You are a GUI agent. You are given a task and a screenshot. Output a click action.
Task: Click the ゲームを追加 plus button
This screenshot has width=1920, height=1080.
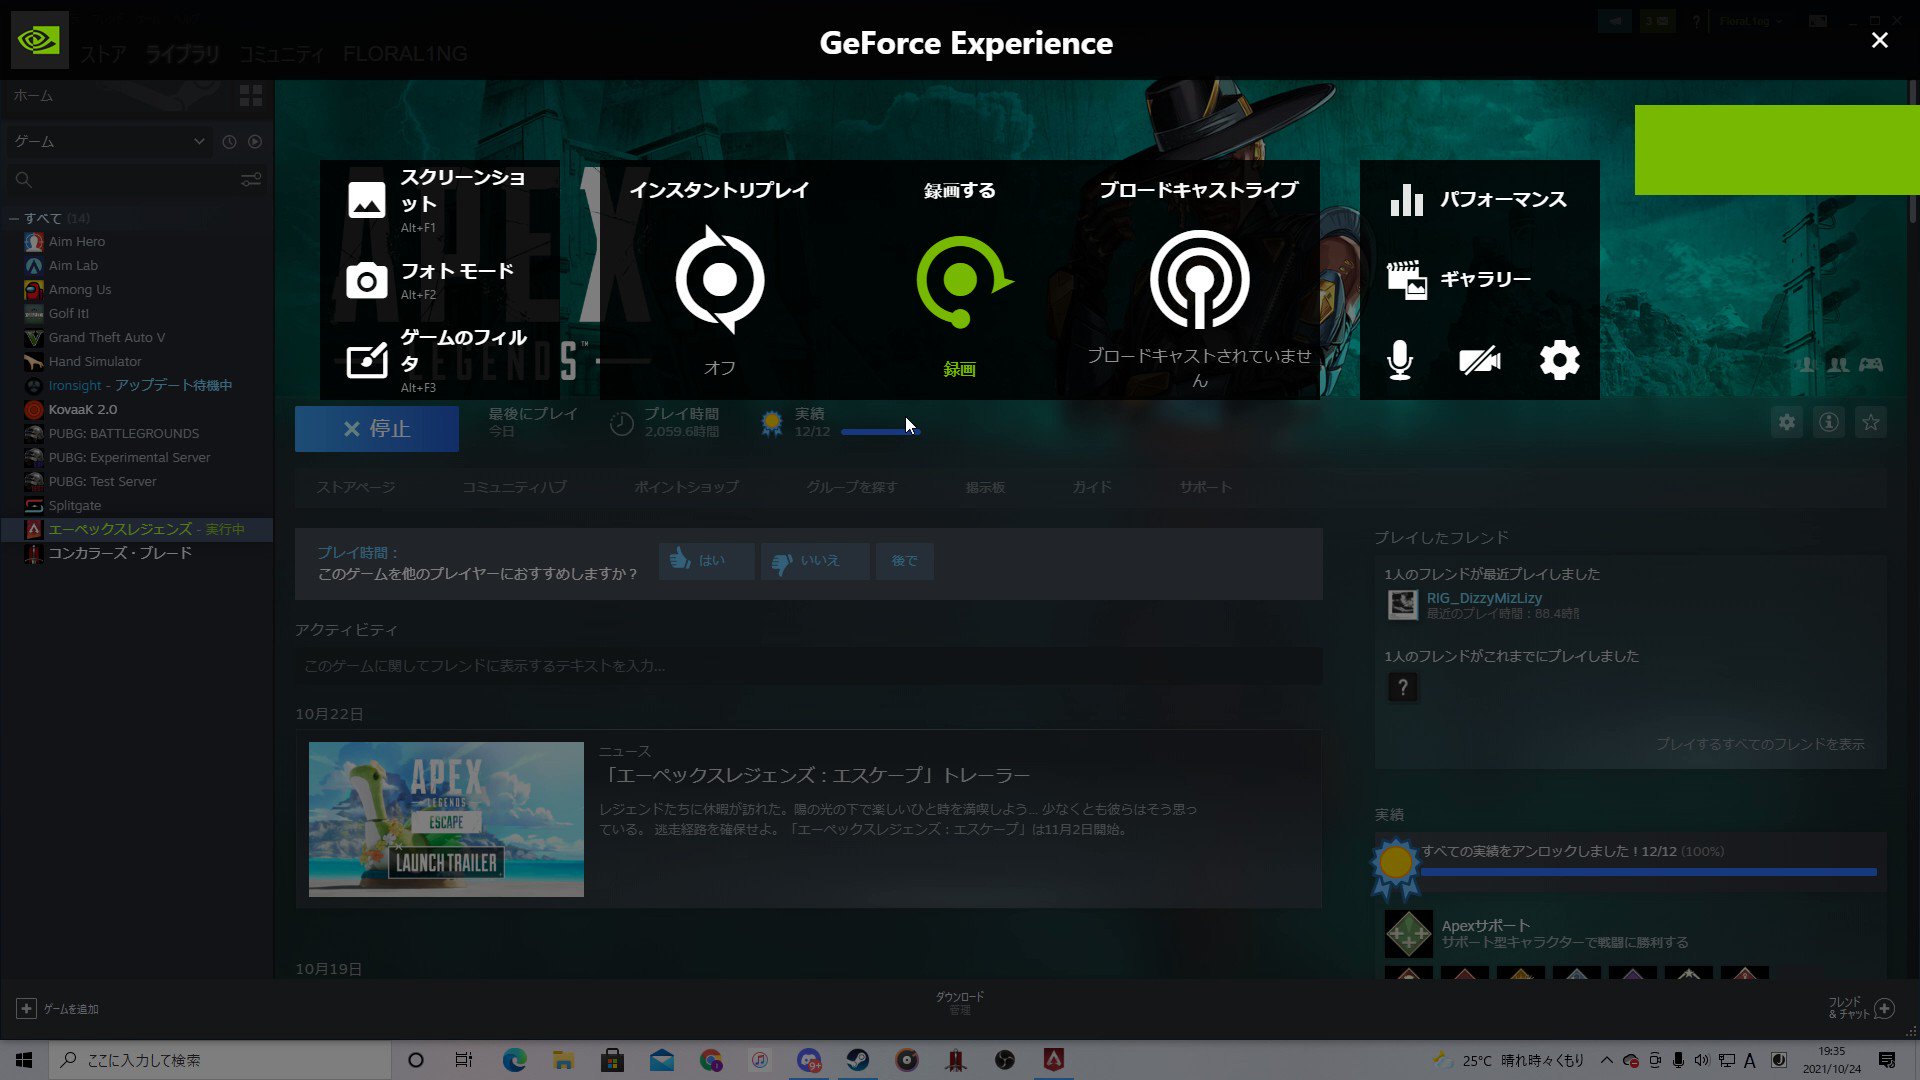27,1009
